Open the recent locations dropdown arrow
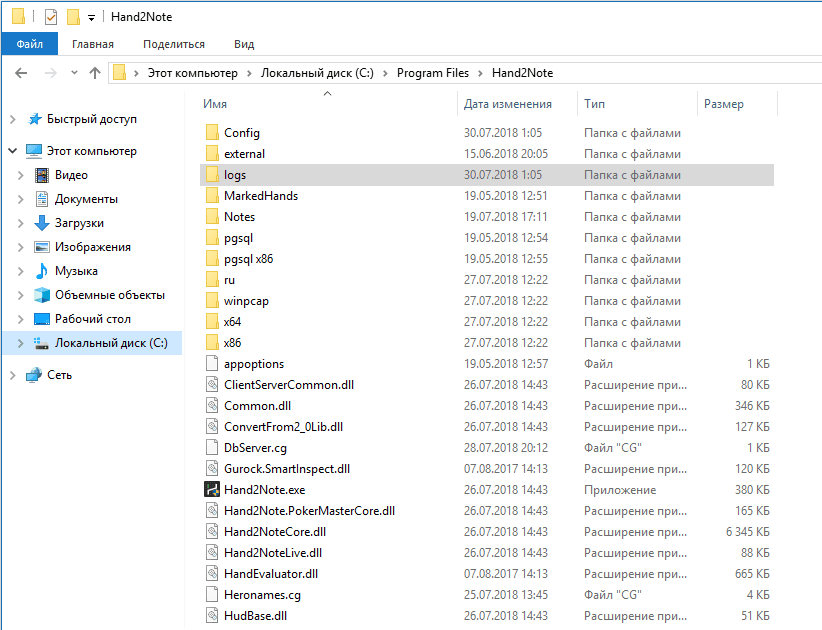The image size is (822, 630). pos(74,73)
